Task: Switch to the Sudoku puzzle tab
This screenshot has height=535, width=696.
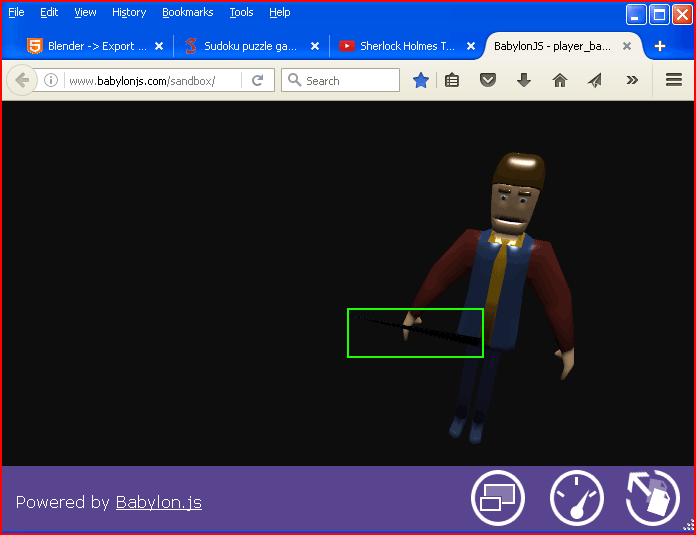Action: point(248,46)
